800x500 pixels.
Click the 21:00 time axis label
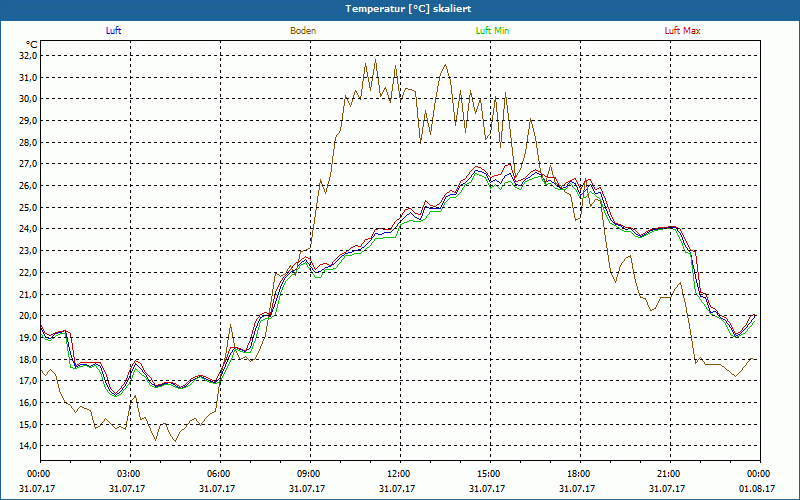coord(667,474)
